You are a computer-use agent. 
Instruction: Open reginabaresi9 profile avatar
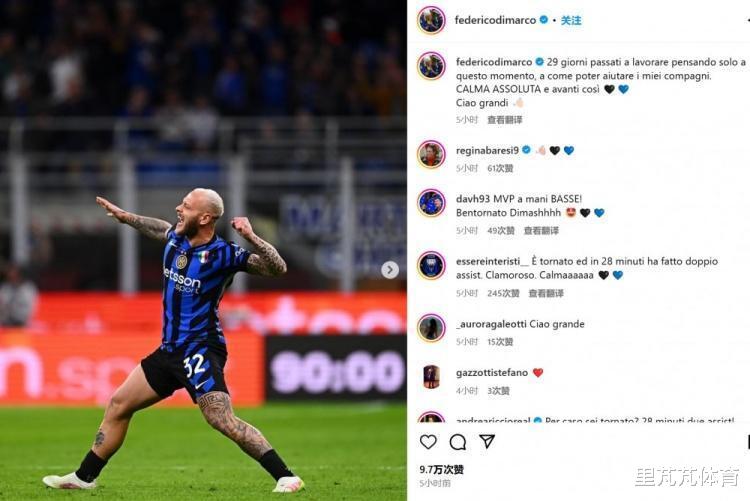click(x=431, y=155)
